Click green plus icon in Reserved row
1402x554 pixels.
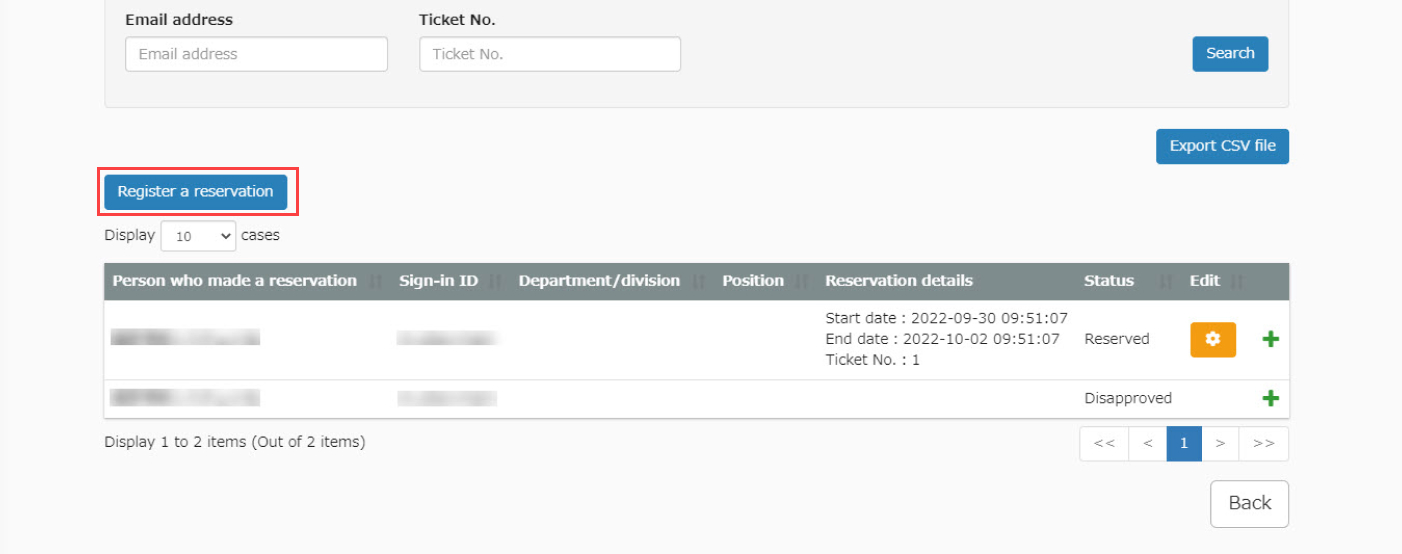[1270, 339]
